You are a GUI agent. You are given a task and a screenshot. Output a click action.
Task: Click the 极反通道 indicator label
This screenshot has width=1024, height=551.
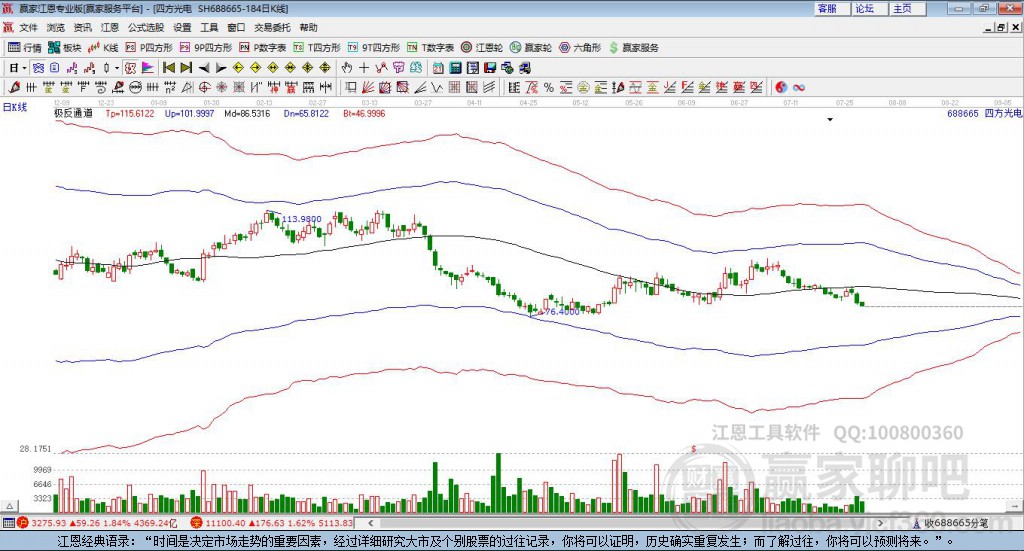point(73,113)
